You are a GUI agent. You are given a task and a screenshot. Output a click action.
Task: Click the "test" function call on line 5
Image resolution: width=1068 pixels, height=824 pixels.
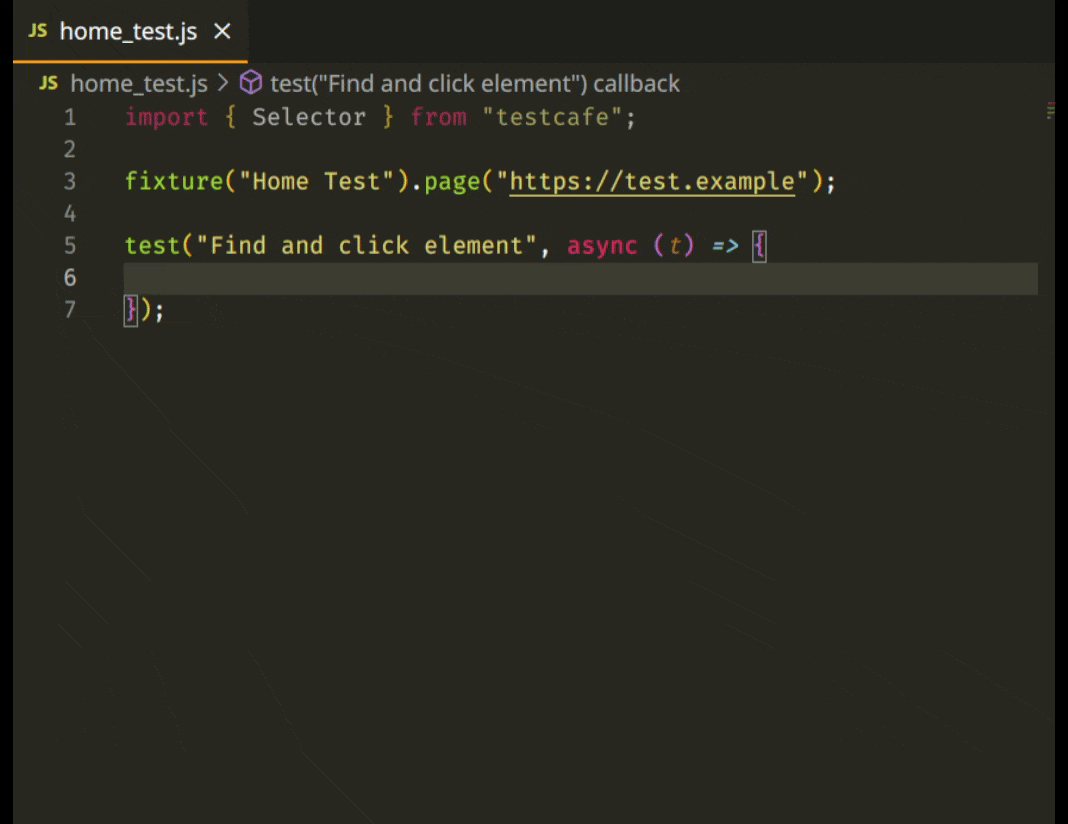pos(152,246)
